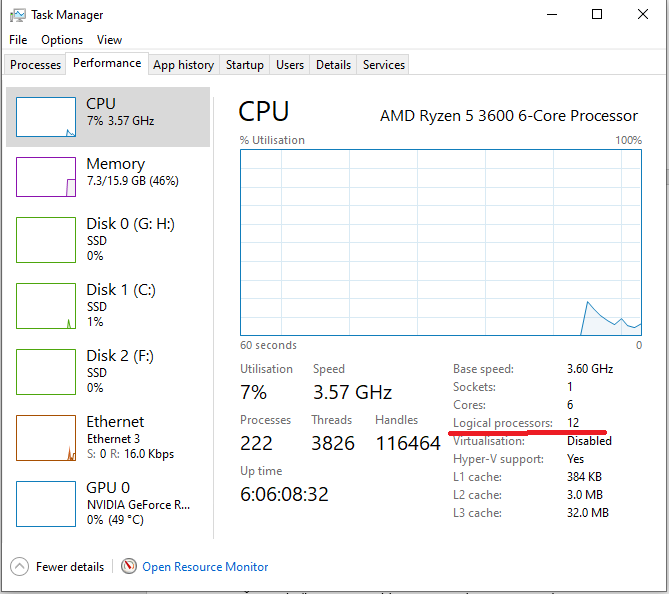Switch to the Services tab

pos(384,65)
